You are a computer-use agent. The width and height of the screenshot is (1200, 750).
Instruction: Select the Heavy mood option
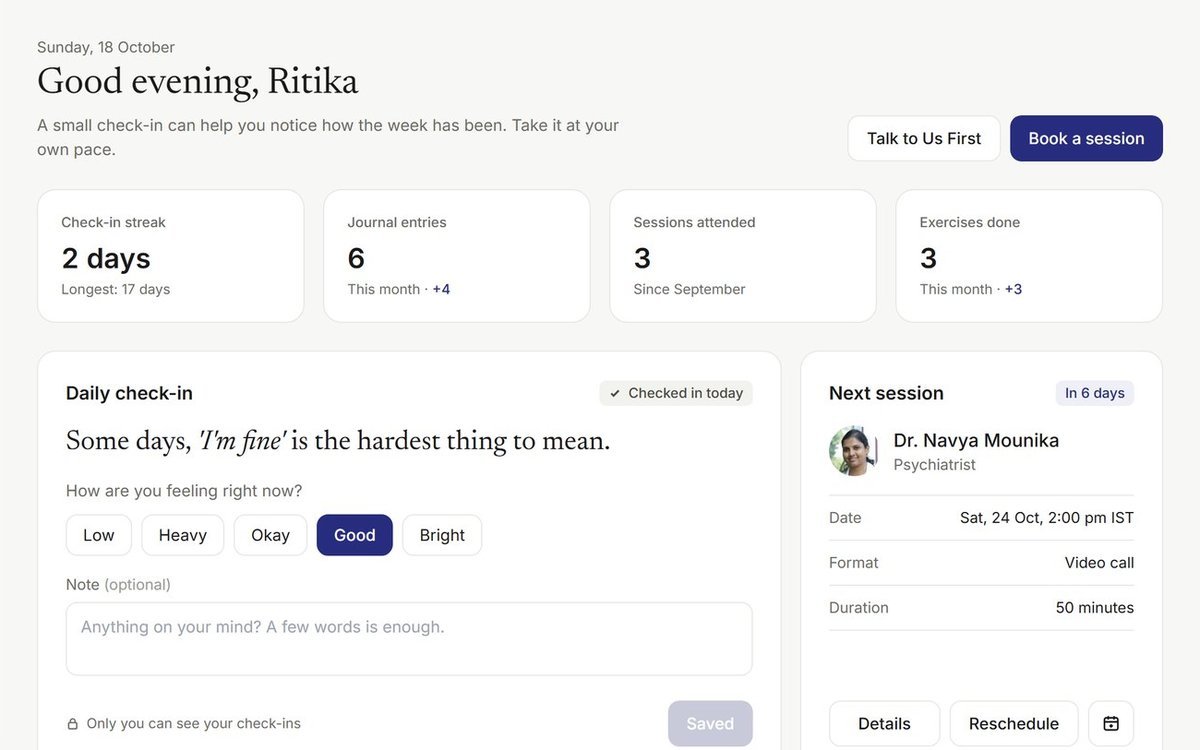point(183,535)
